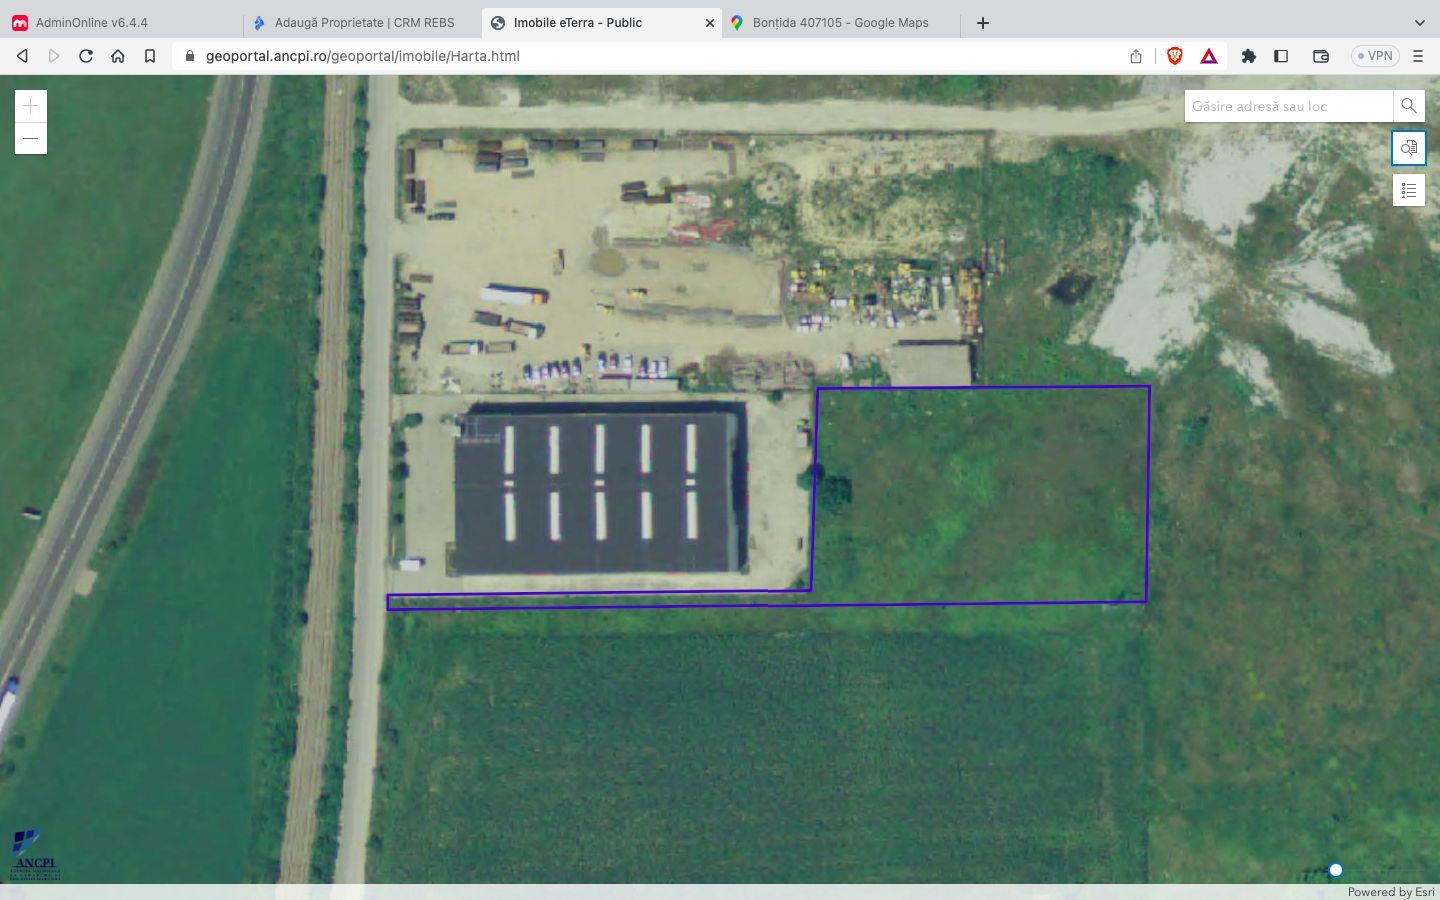Toggle the VPN button
The image size is (1440, 900).
tap(1374, 56)
